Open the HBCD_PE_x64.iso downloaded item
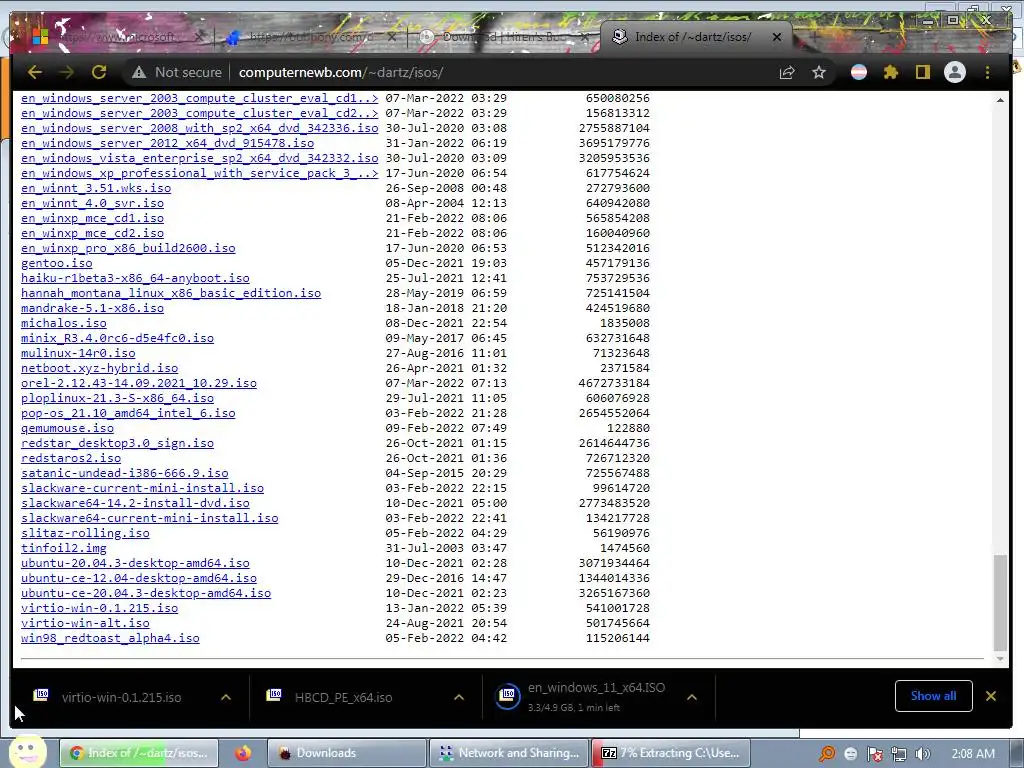The width and height of the screenshot is (1024, 768). click(343, 697)
